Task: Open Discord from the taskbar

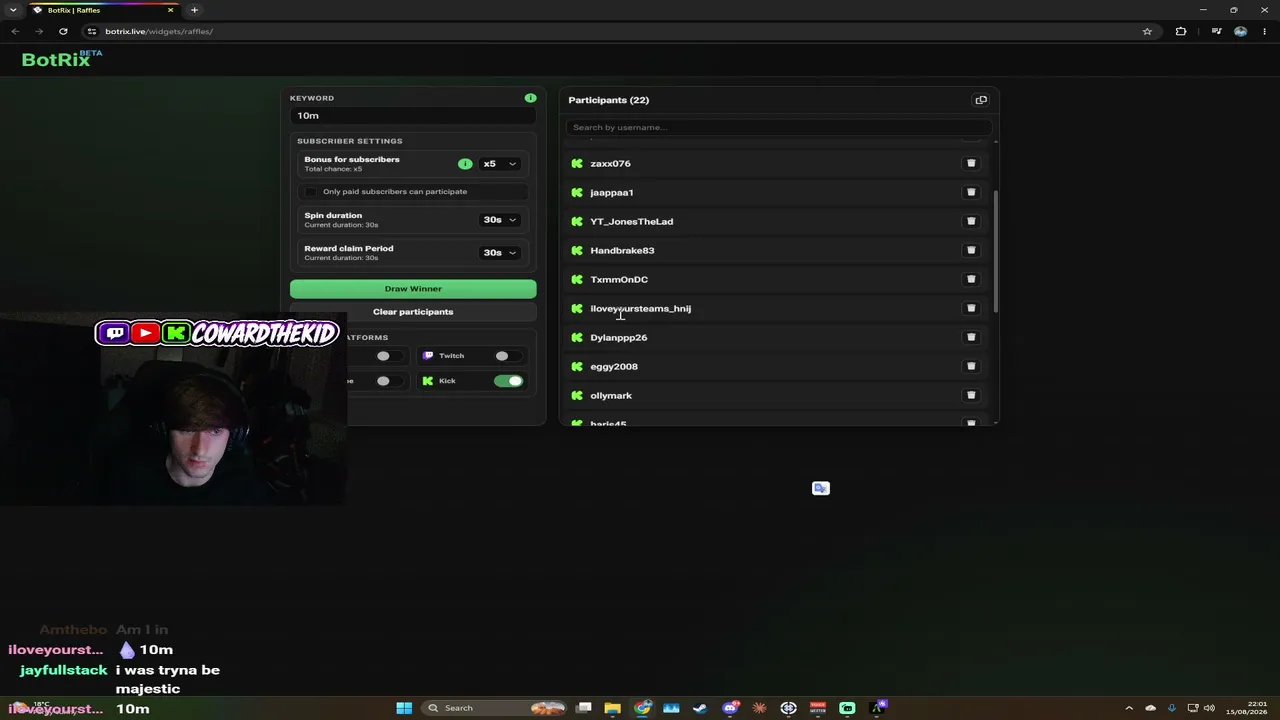Action: click(x=731, y=708)
